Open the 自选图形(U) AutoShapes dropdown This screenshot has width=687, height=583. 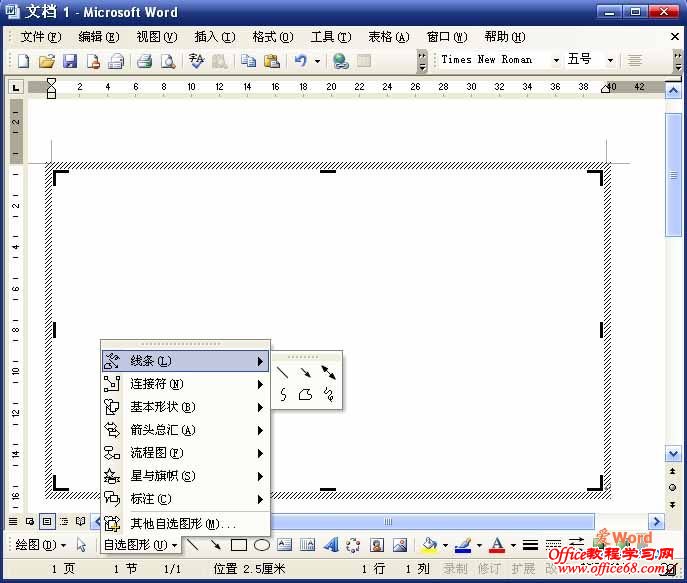point(140,545)
